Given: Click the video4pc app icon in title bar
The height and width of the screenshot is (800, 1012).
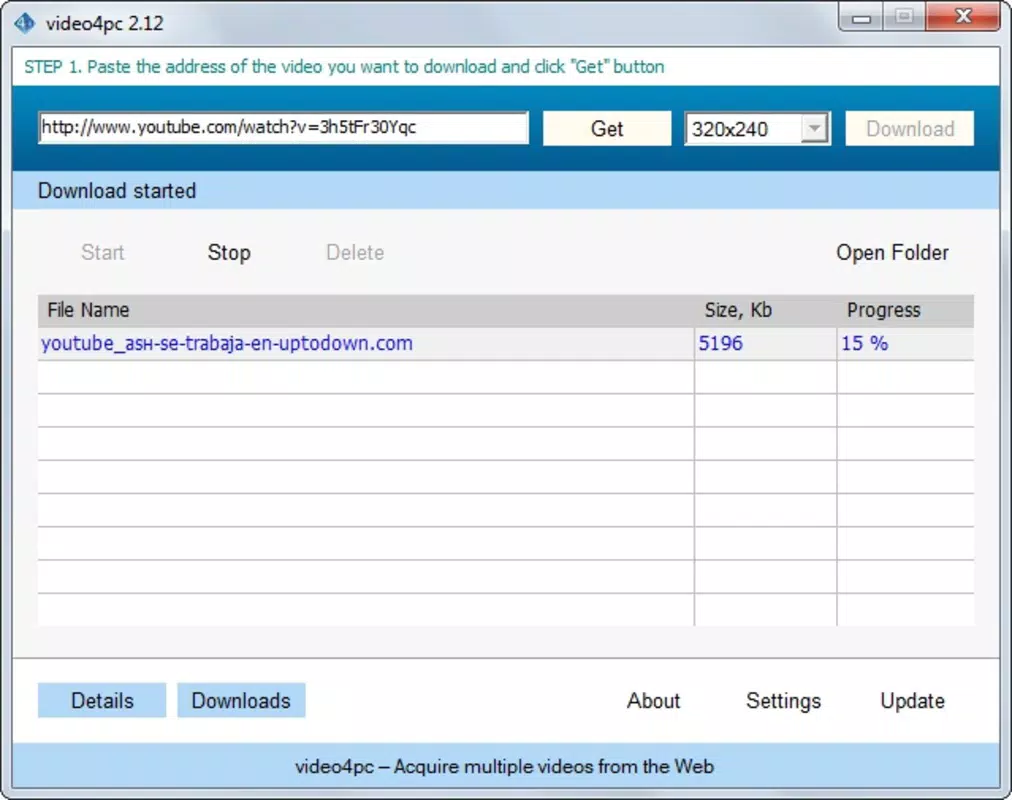Looking at the screenshot, I should tap(25, 23).
